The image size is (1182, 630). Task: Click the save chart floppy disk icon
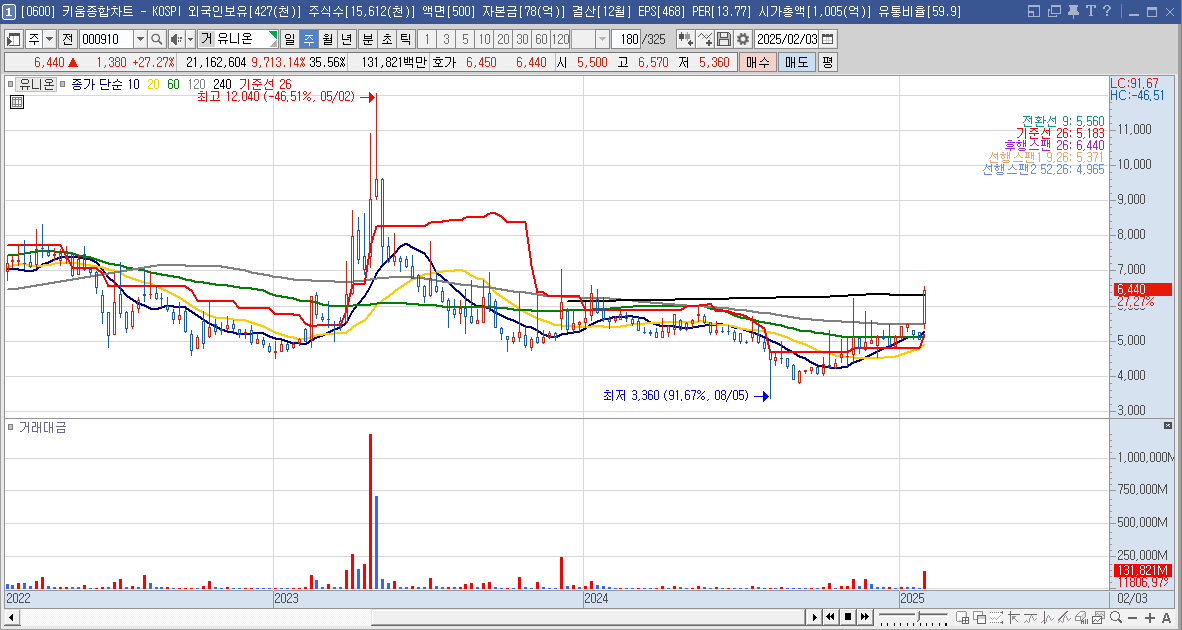pos(724,39)
